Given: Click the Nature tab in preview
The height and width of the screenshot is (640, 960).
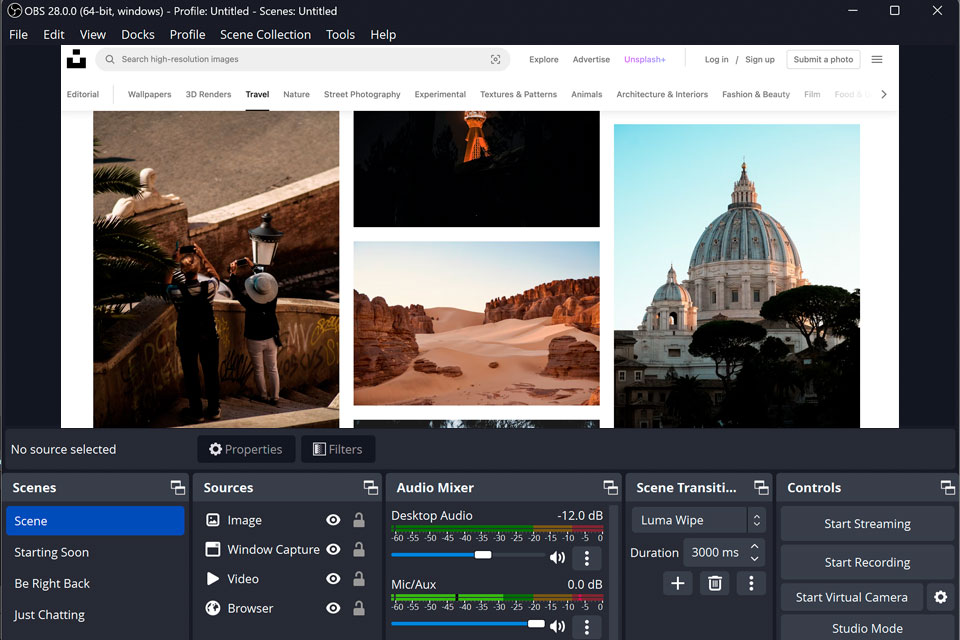Looking at the screenshot, I should click(x=296, y=94).
